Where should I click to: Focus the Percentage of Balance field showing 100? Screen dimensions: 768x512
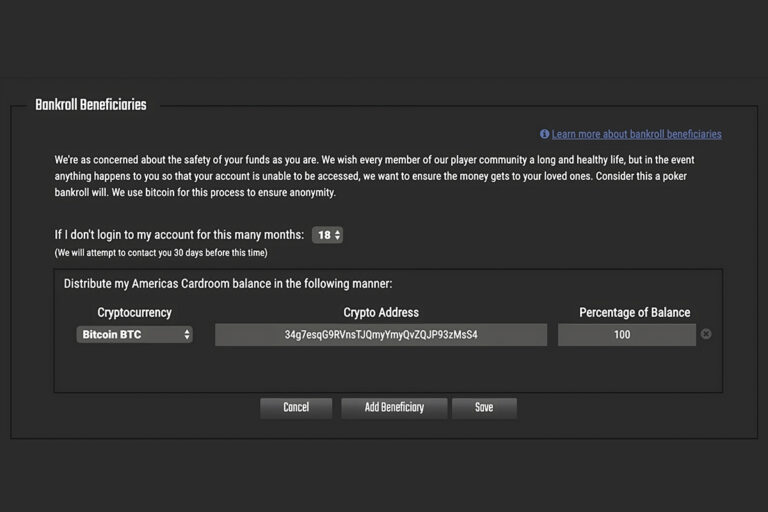pyautogui.click(x=627, y=335)
